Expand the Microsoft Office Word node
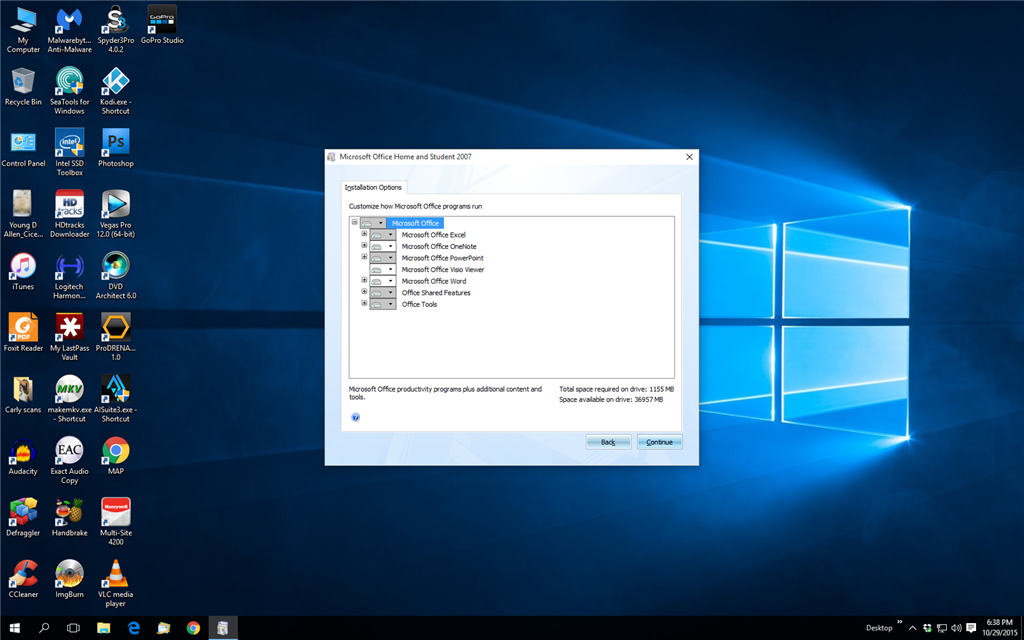Screen dimensions: 1024x640 tap(364, 280)
